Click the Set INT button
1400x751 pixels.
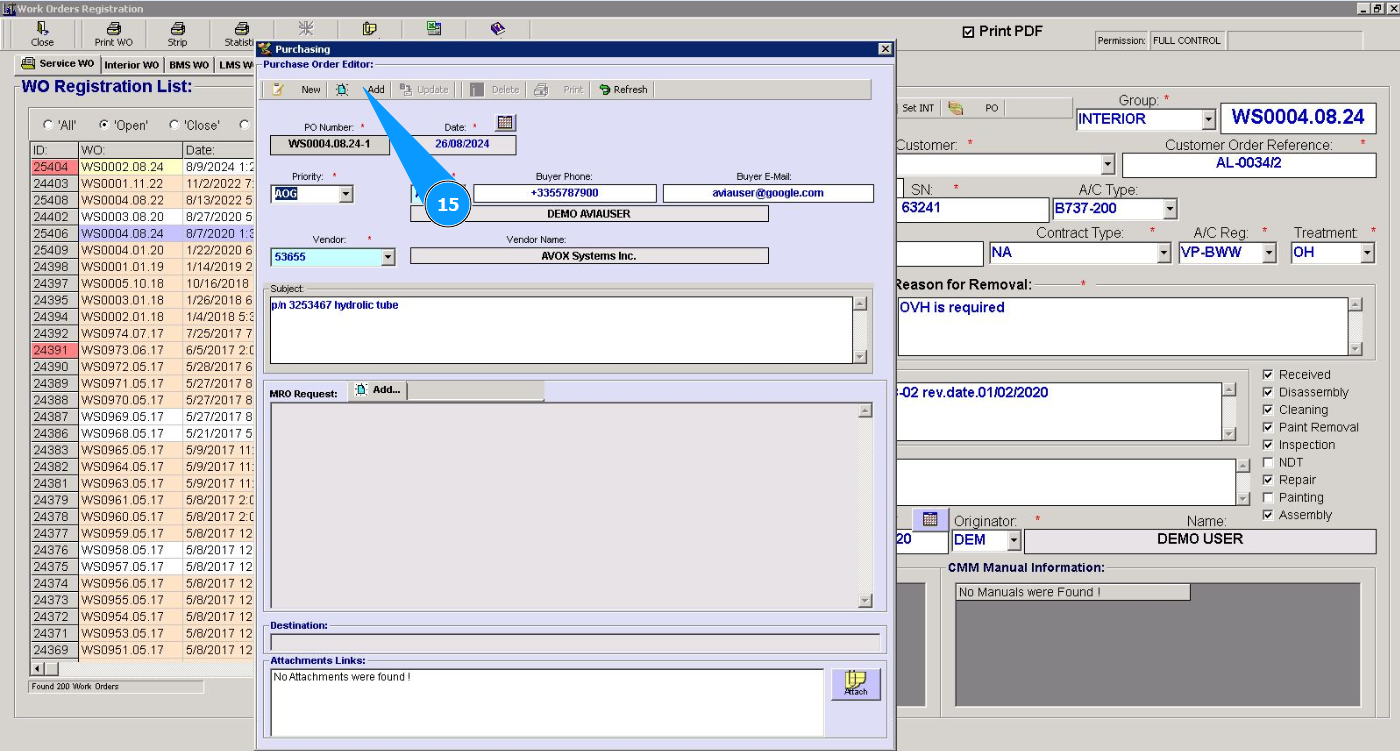point(917,108)
